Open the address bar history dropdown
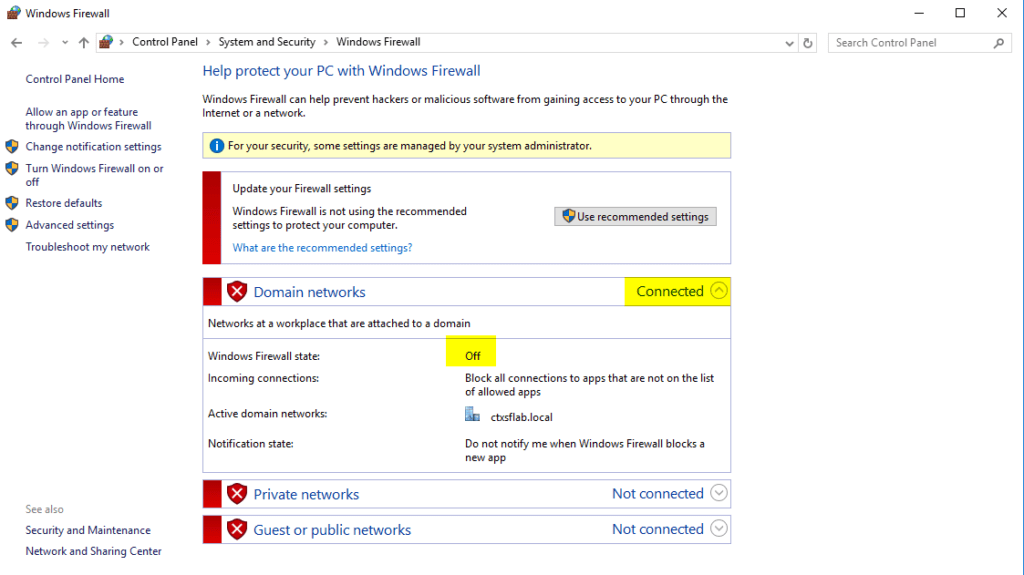This screenshot has height=575, width=1024. point(789,43)
